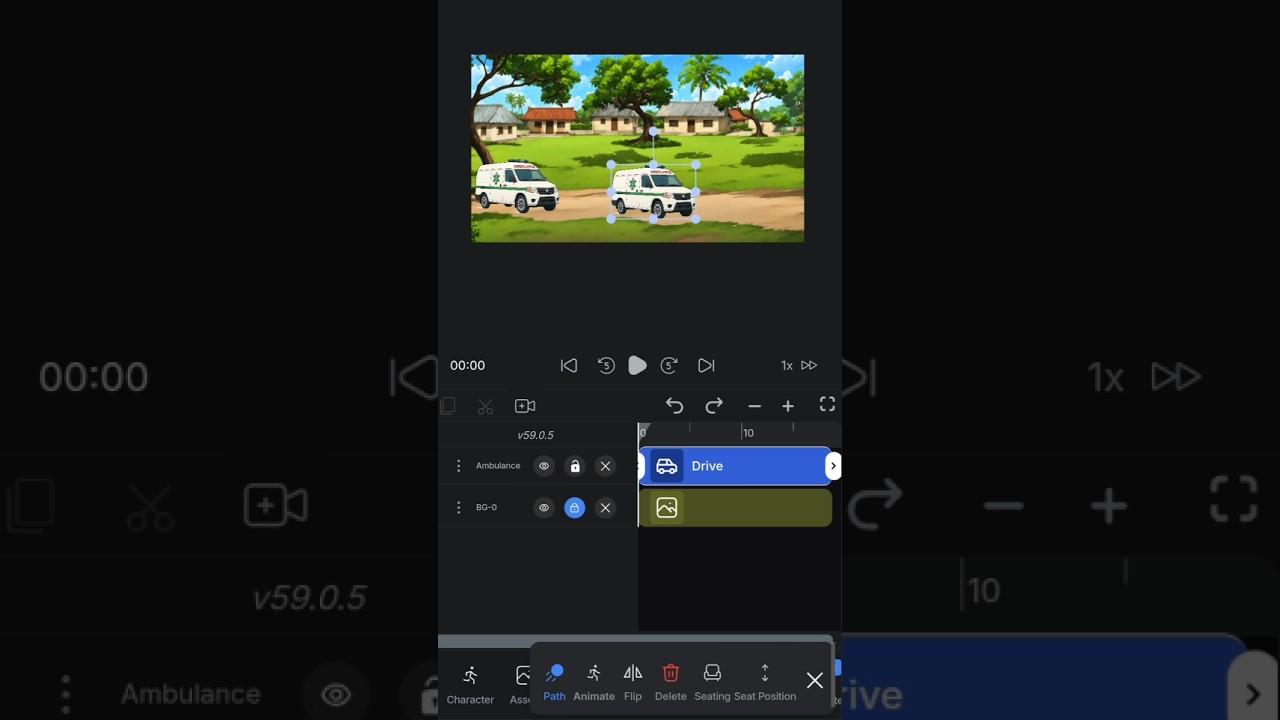The width and height of the screenshot is (1280, 720).
Task: Play the animation
Action: [x=637, y=366]
